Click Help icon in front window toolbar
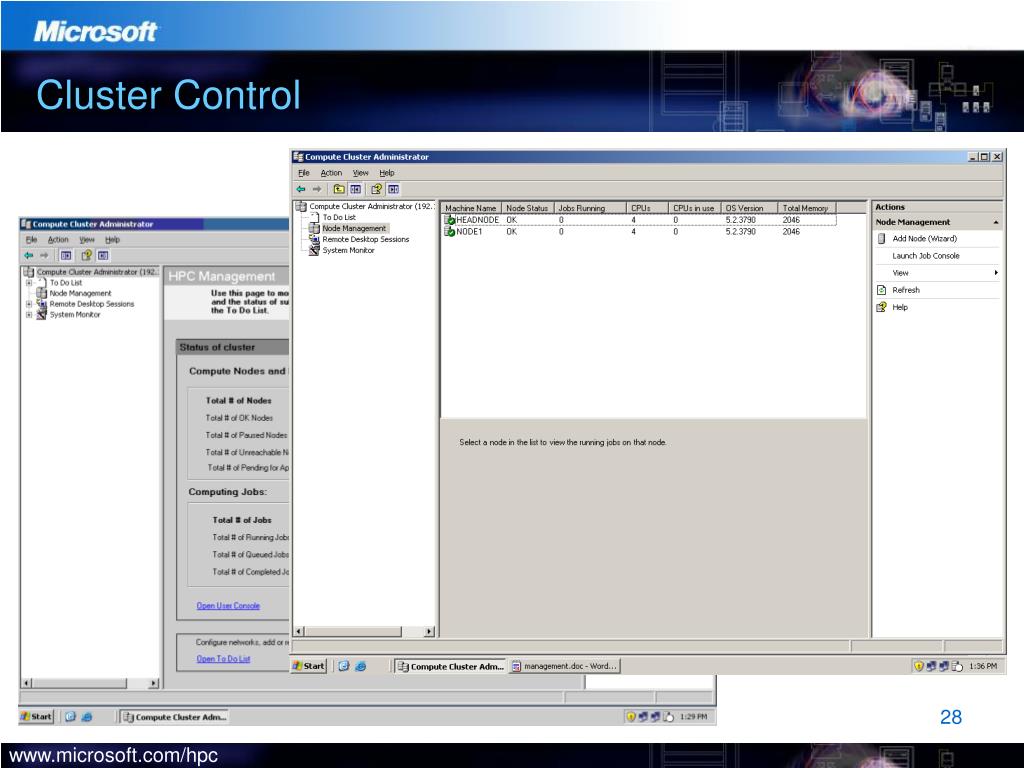Viewport: 1024px width, 768px height. pyautogui.click(x=376, y=189)
